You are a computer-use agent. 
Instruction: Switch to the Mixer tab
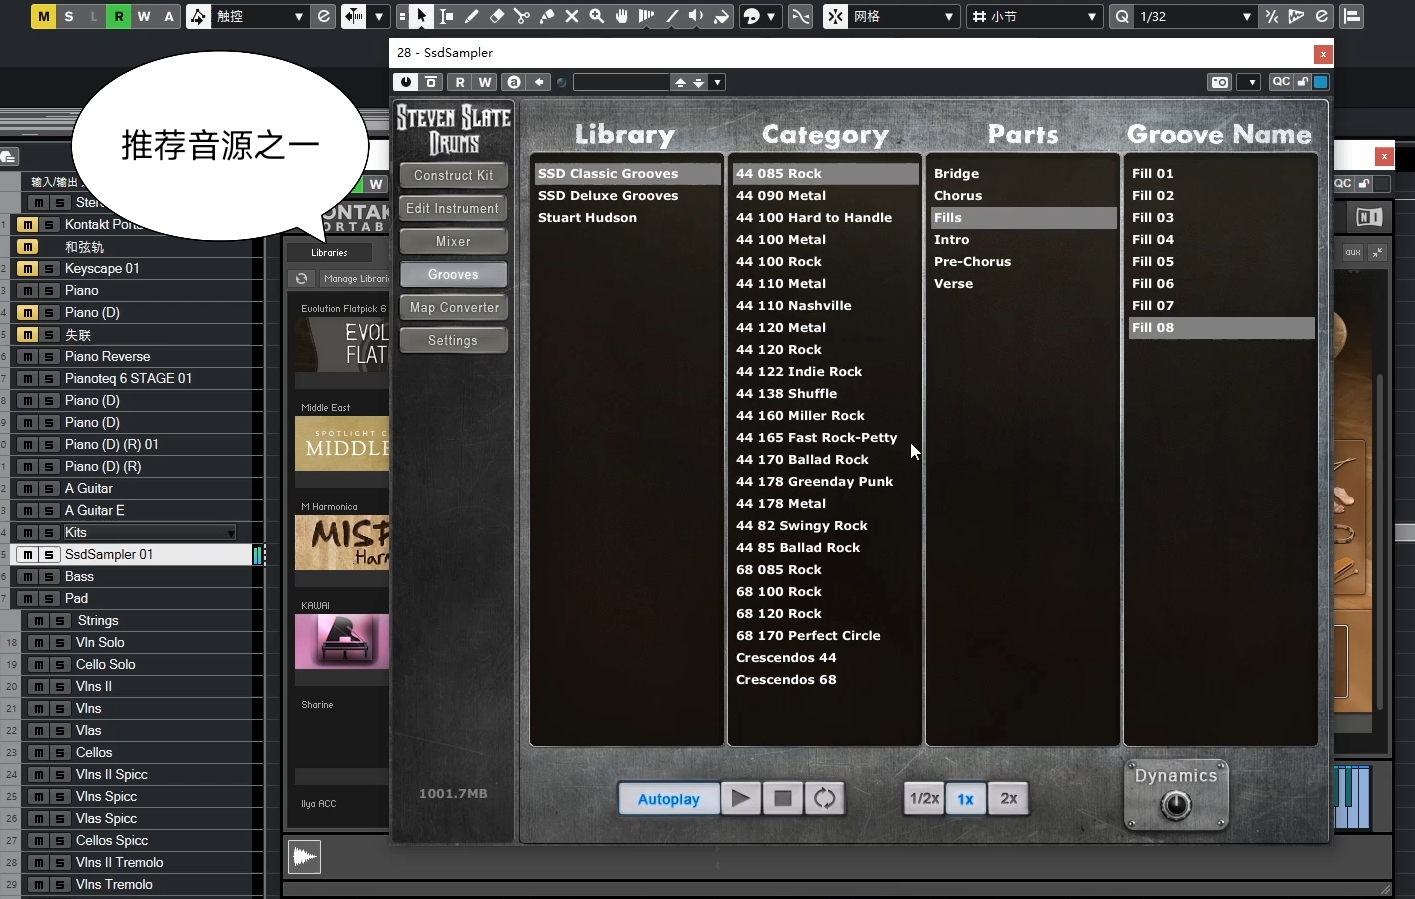453,241
